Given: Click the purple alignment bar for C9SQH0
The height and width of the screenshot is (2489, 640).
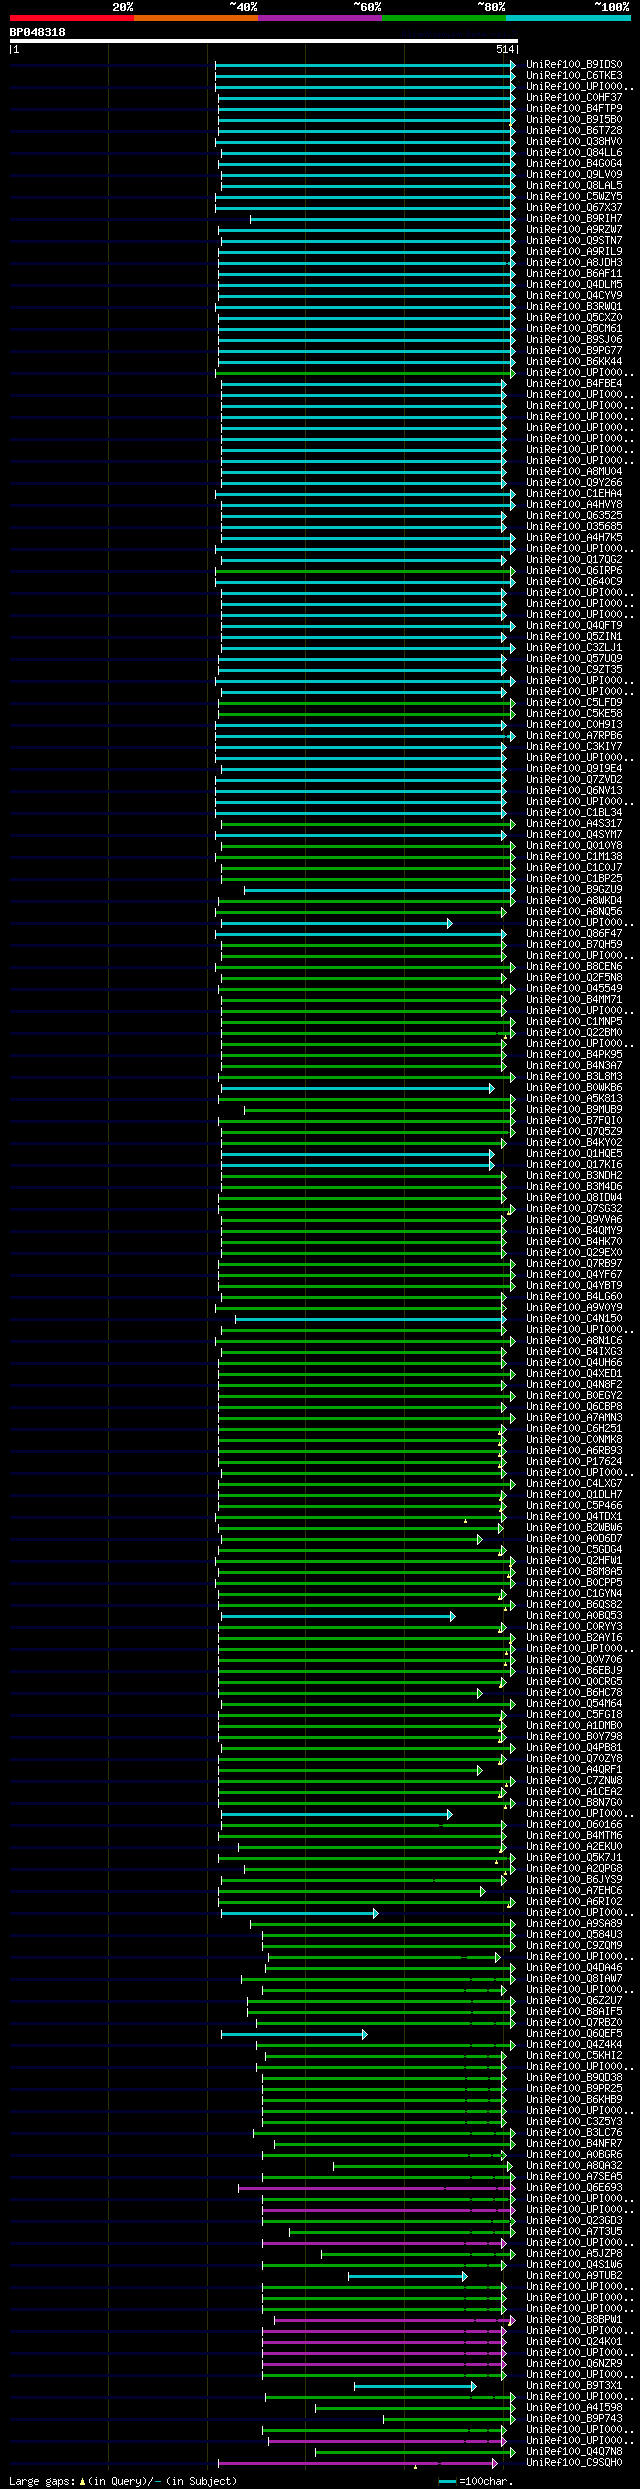Looking at the screenshot, I should [x=358, y=2463].
